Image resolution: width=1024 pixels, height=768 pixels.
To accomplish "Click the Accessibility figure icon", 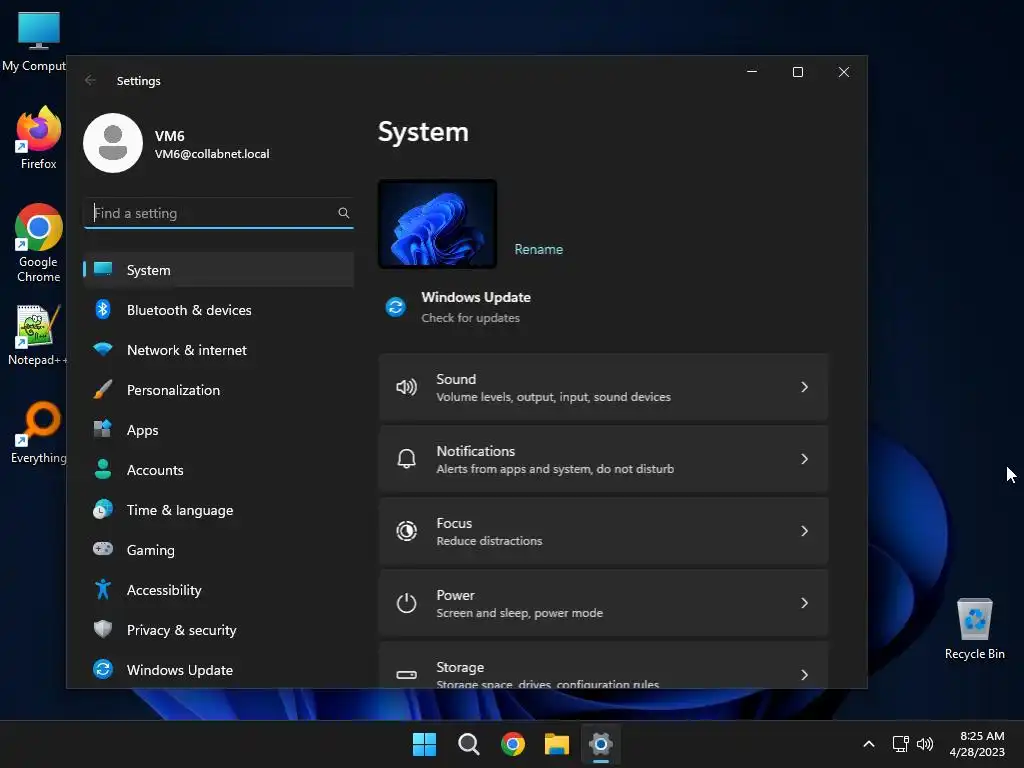I will point(103,589).
